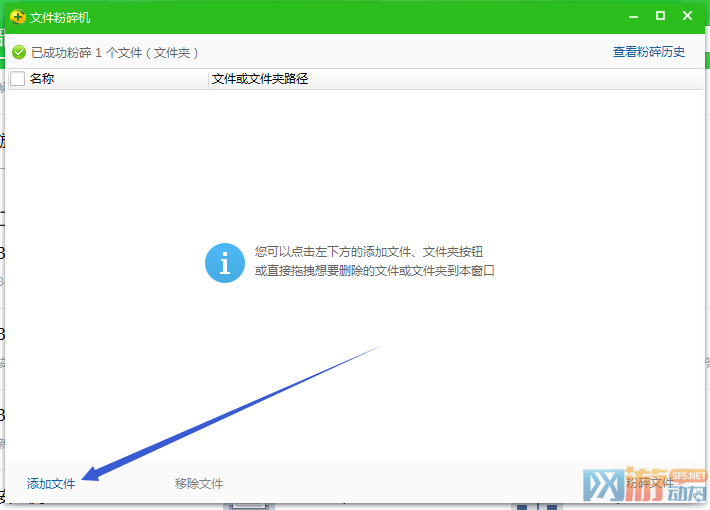Click the 360 logo in title bar

pos(17,17)
